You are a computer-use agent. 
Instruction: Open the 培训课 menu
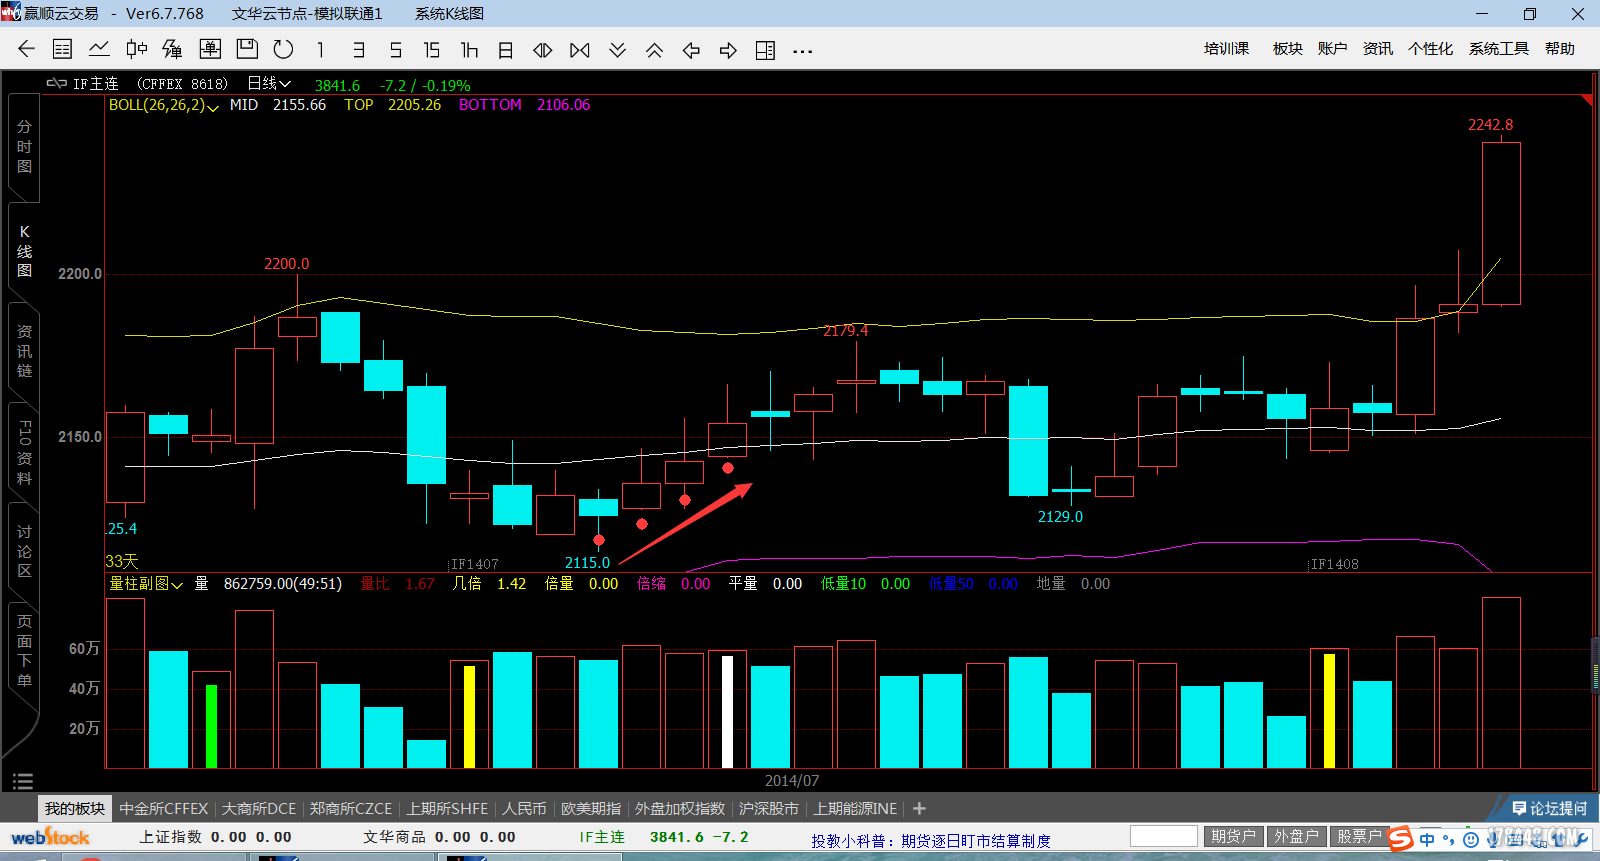1226,49
